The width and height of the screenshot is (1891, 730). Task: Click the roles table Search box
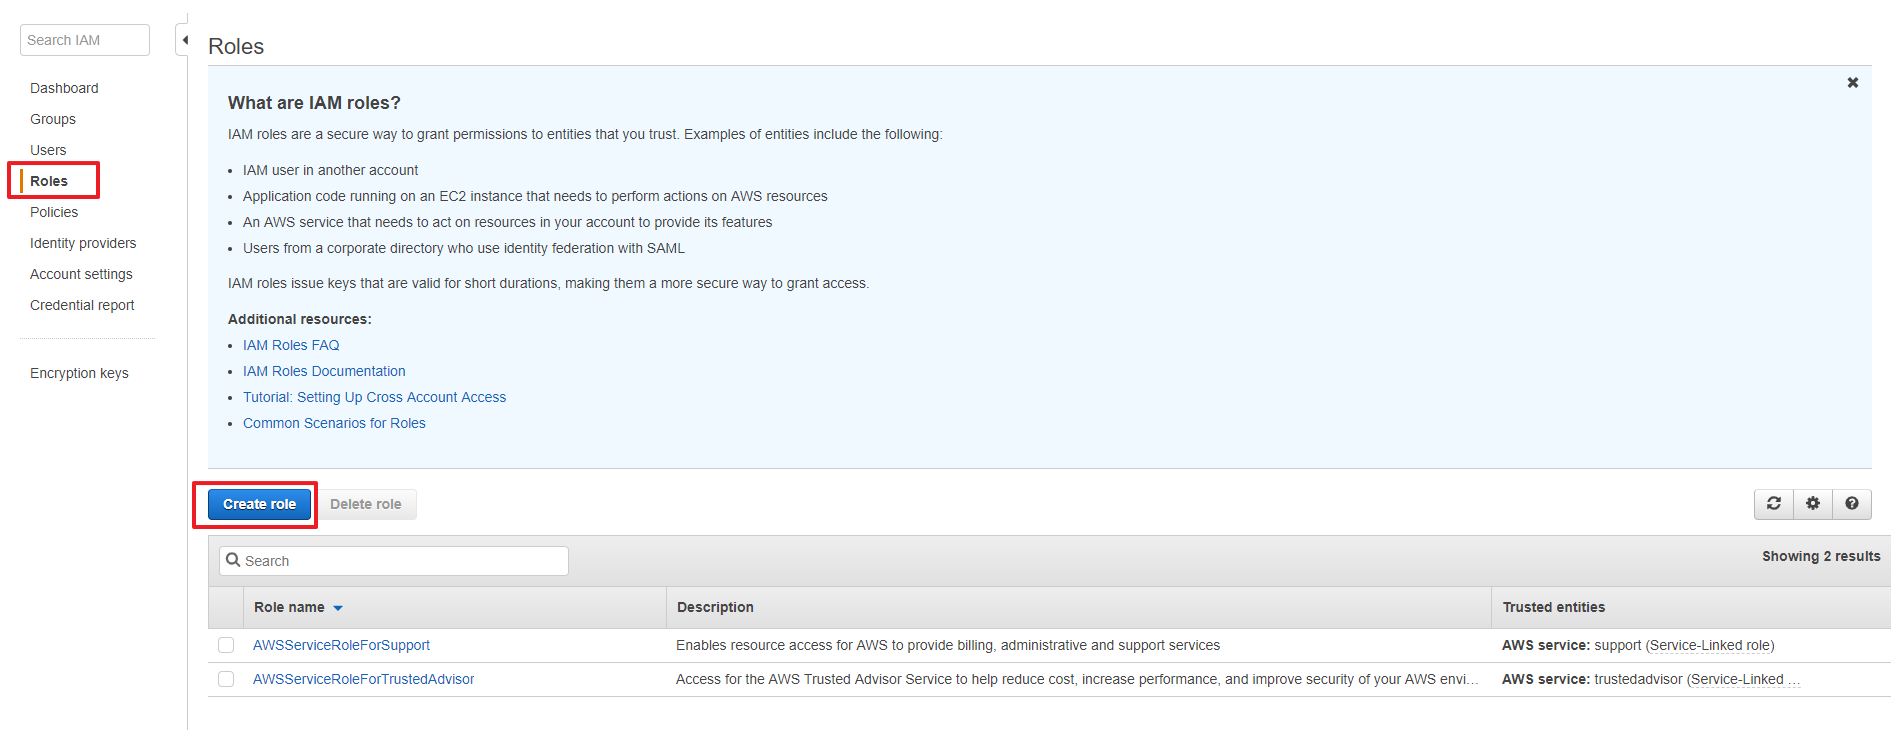pyautogui.click(x=394, y=561)
